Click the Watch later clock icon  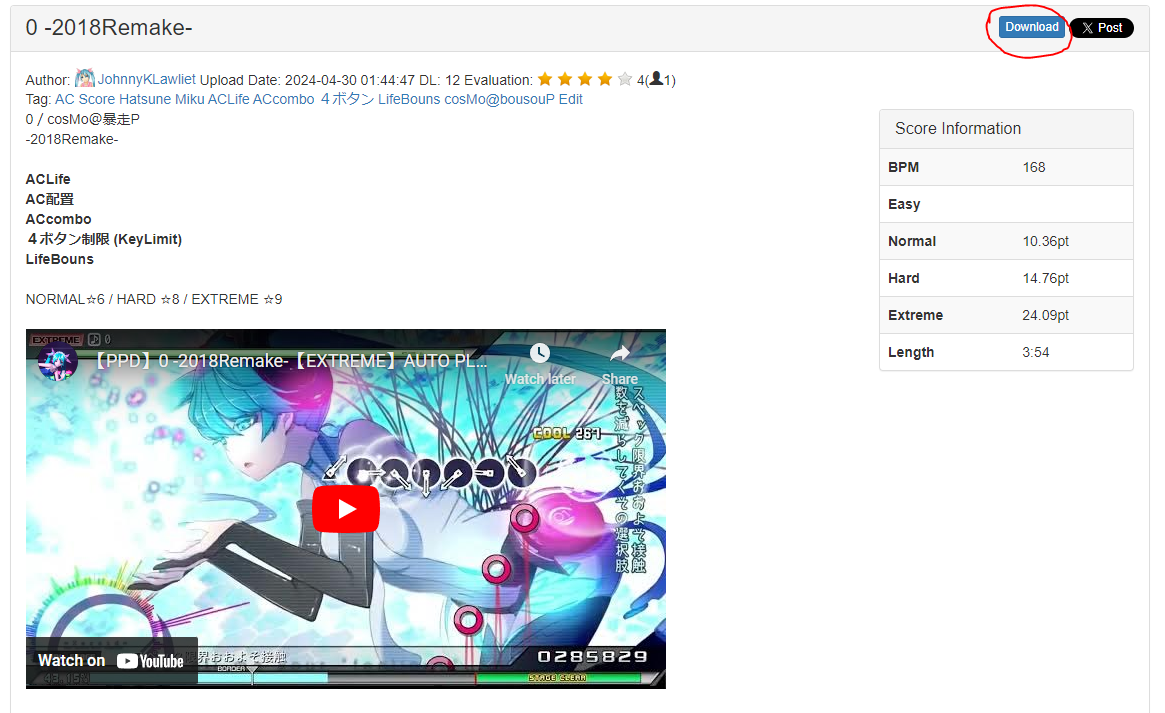click(540, 353)
